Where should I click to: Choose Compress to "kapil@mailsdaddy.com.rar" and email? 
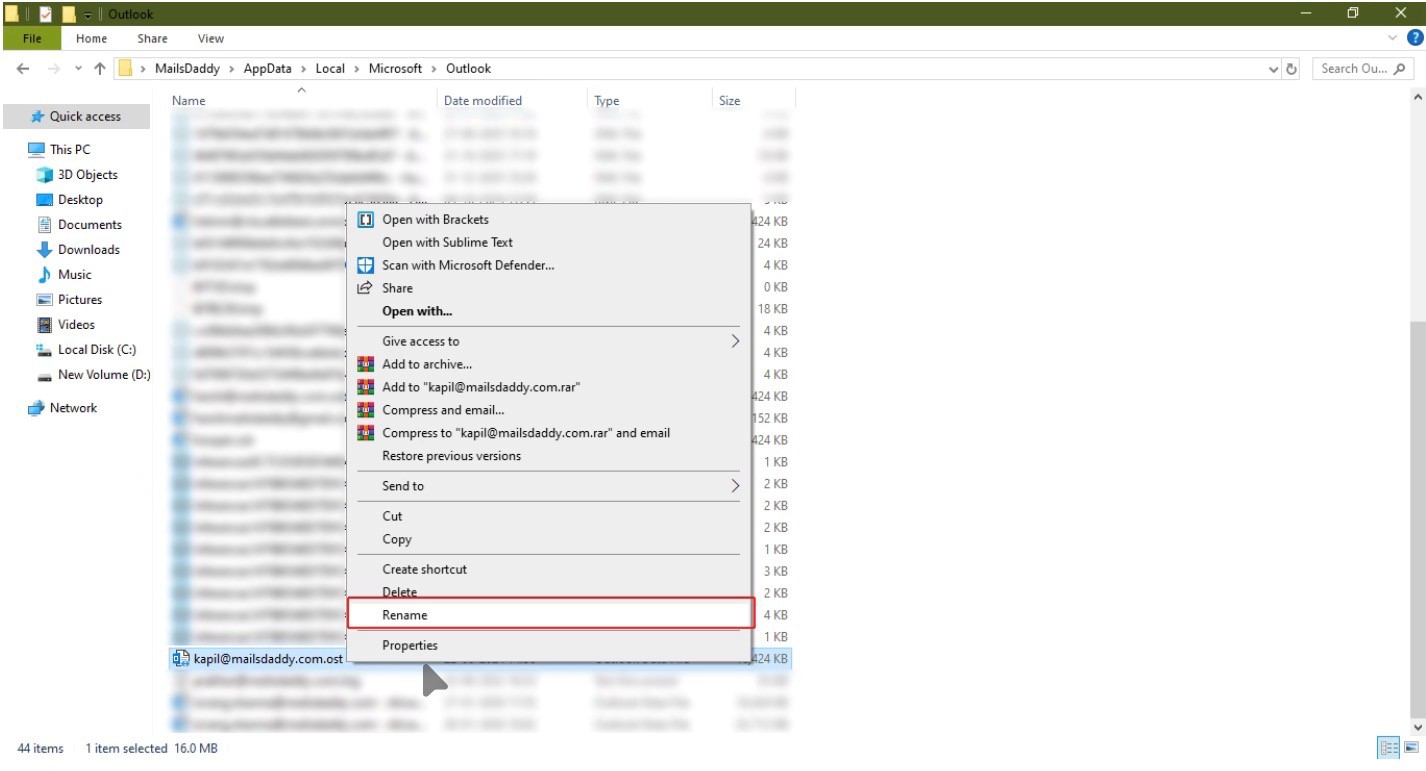548,433
